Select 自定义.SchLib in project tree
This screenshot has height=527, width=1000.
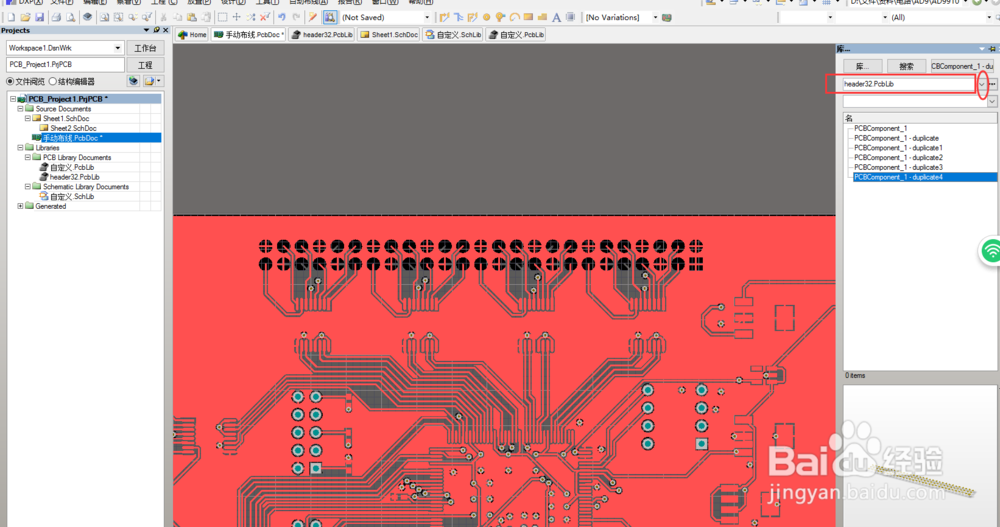click(72, 197)
